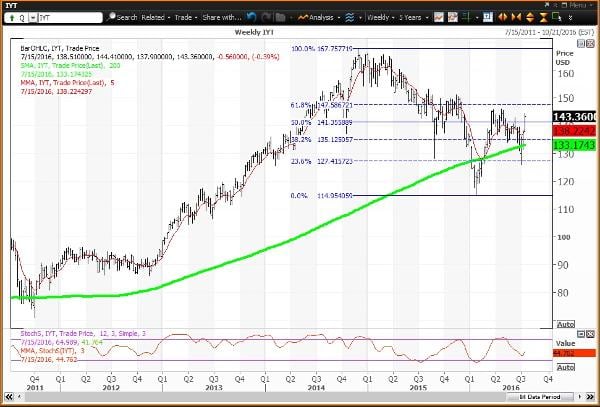The width and height of the screenshot is (600, 407).
Task: Minimize the stochastic indicator pane
Action: point(580,334)
